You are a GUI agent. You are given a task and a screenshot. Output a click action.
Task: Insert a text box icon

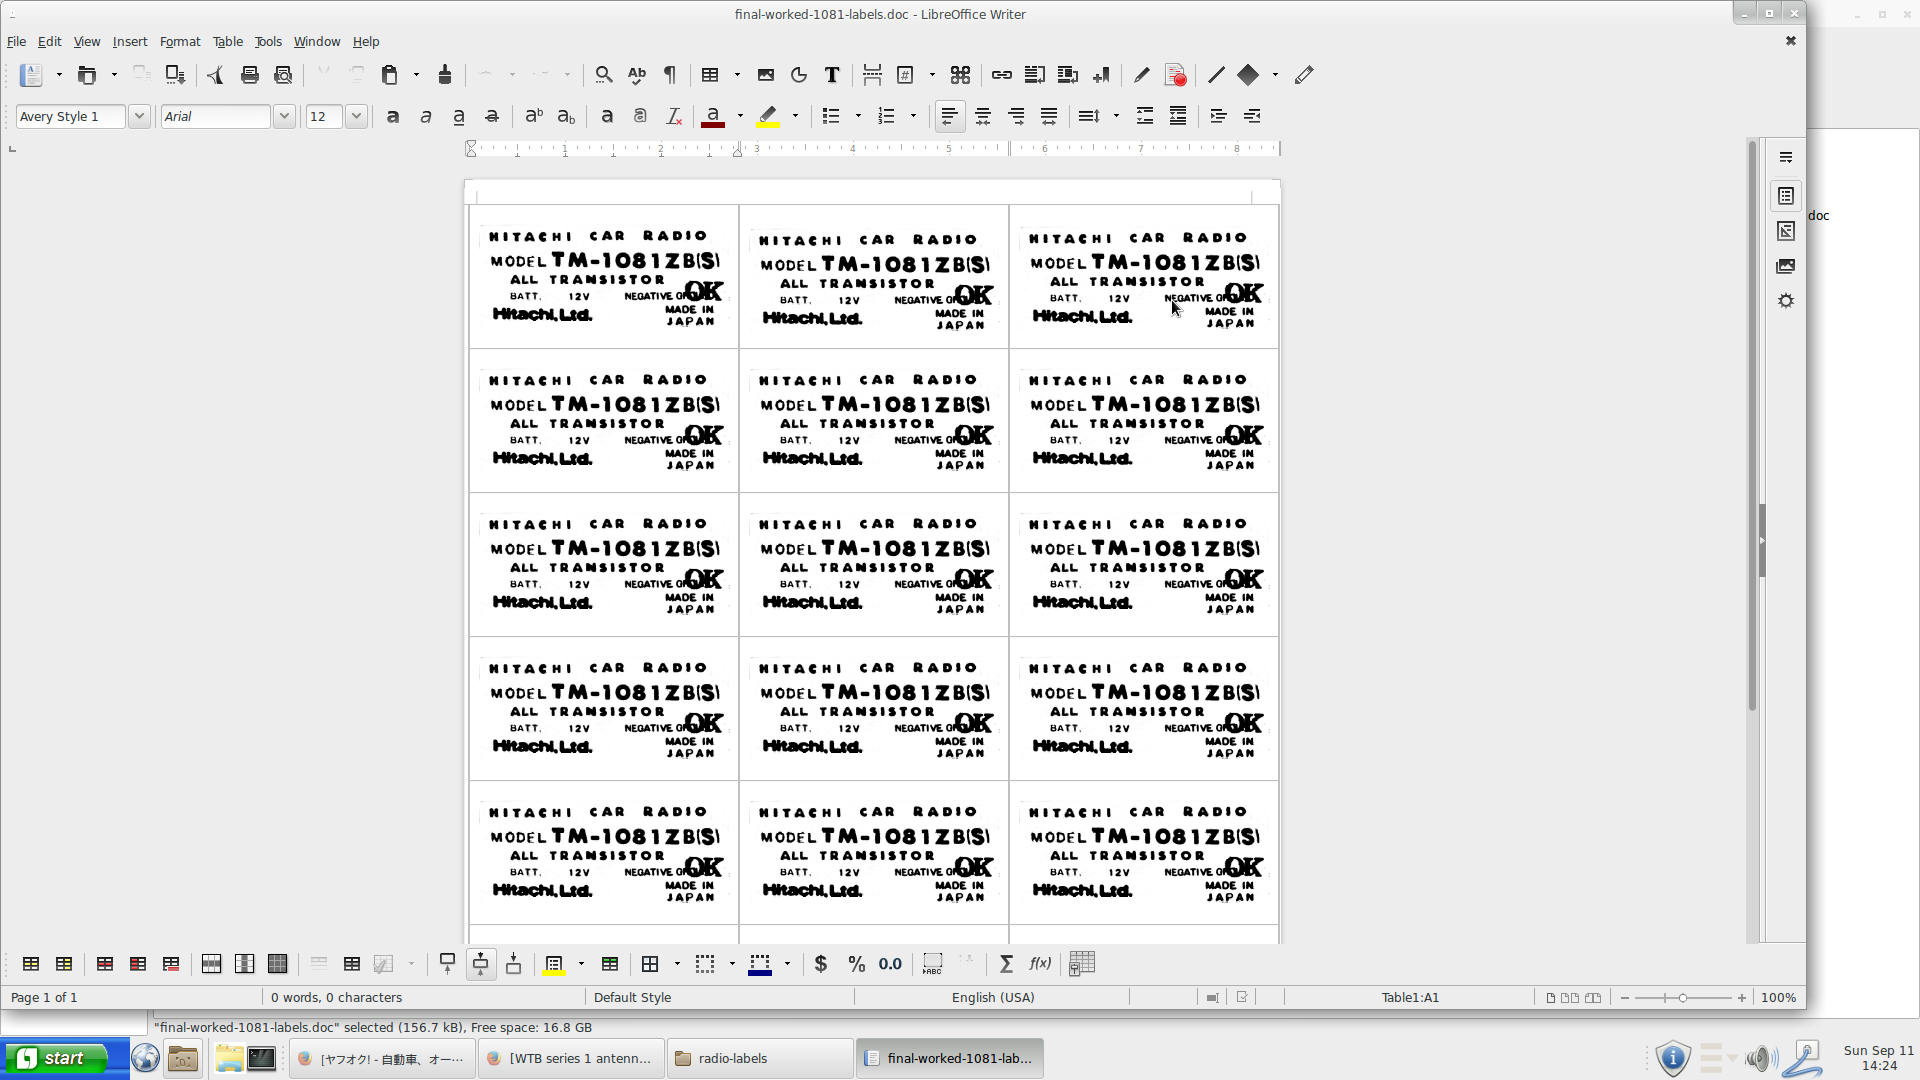832,75
